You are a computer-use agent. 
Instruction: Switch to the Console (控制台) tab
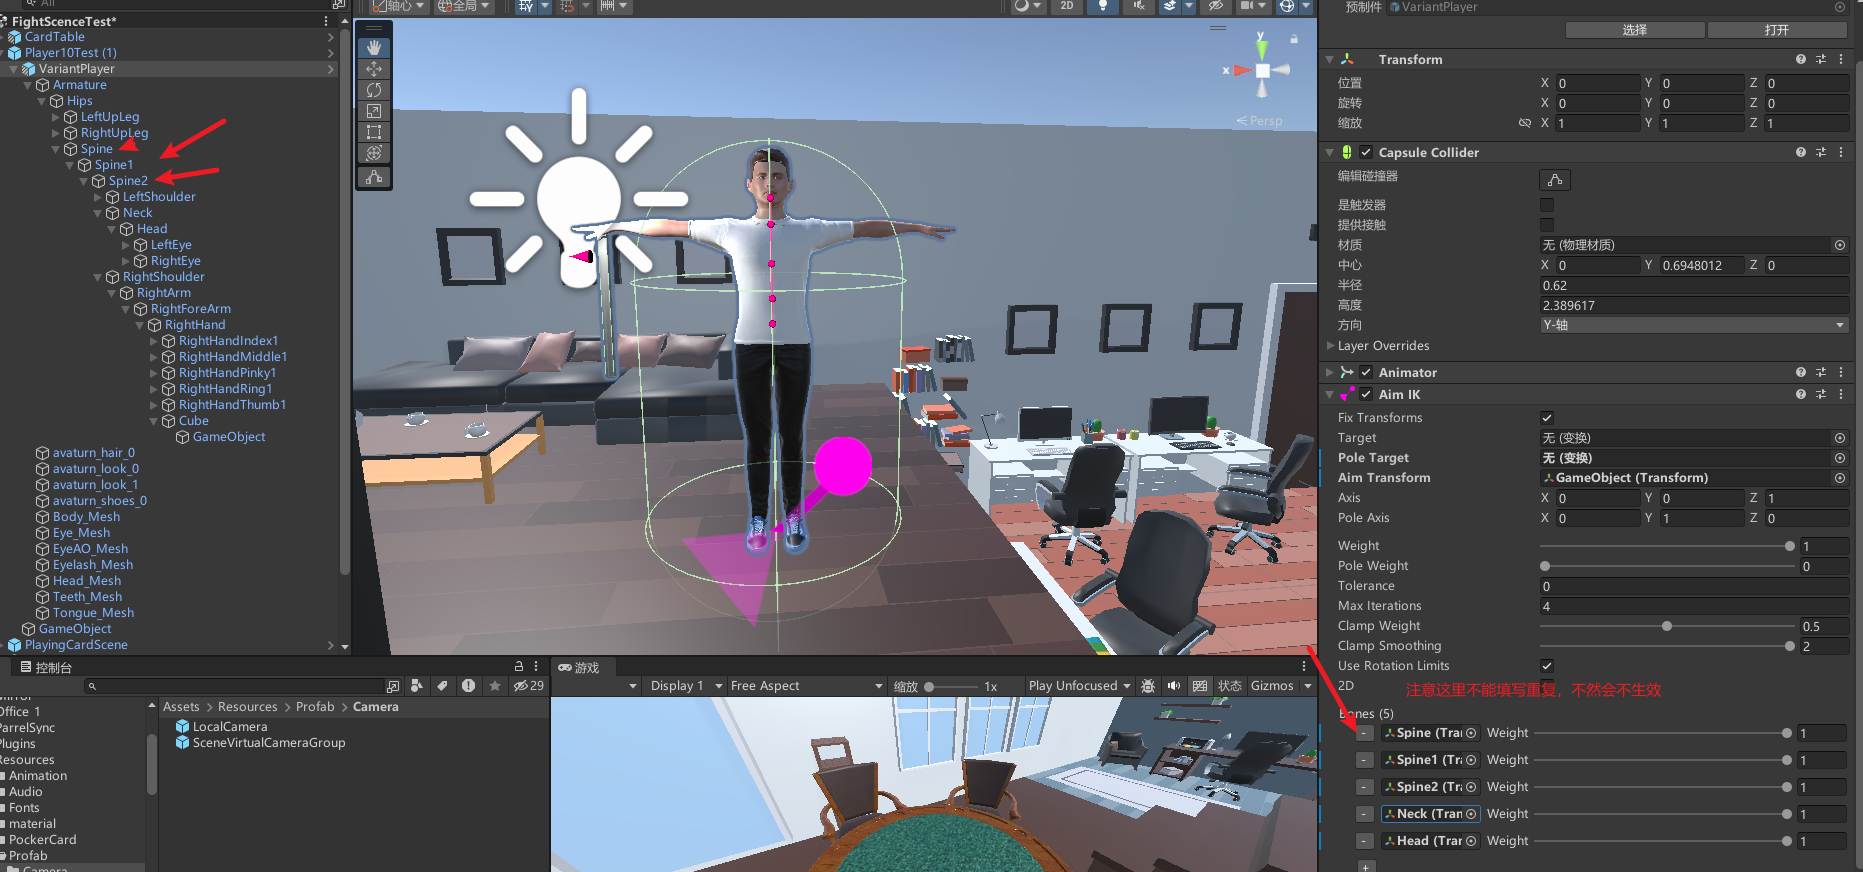point(46,667)
